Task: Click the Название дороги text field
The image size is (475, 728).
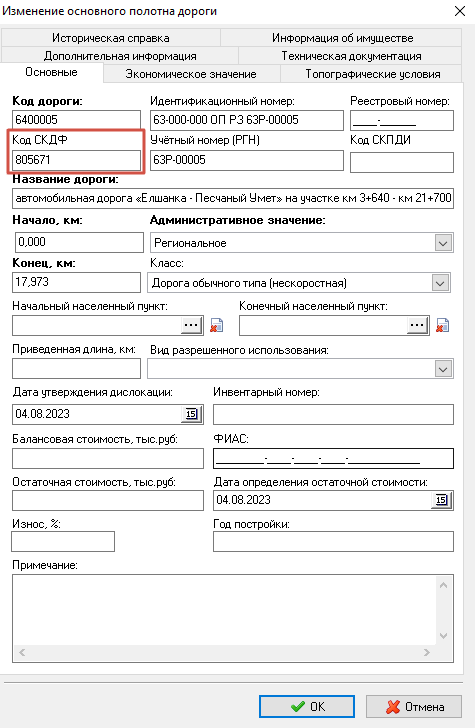Action: (x=233, y=198)
